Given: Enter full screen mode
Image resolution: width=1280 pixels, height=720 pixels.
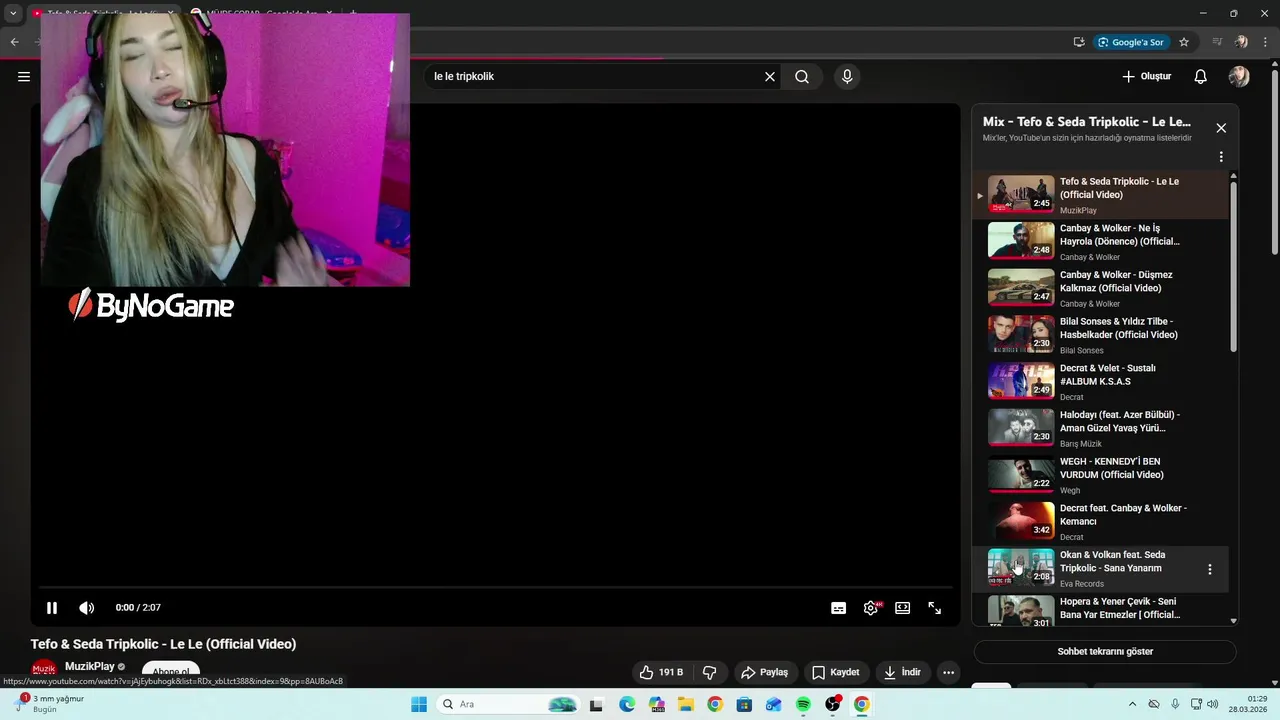Looking at the screenshot, I should pos(935,608).
